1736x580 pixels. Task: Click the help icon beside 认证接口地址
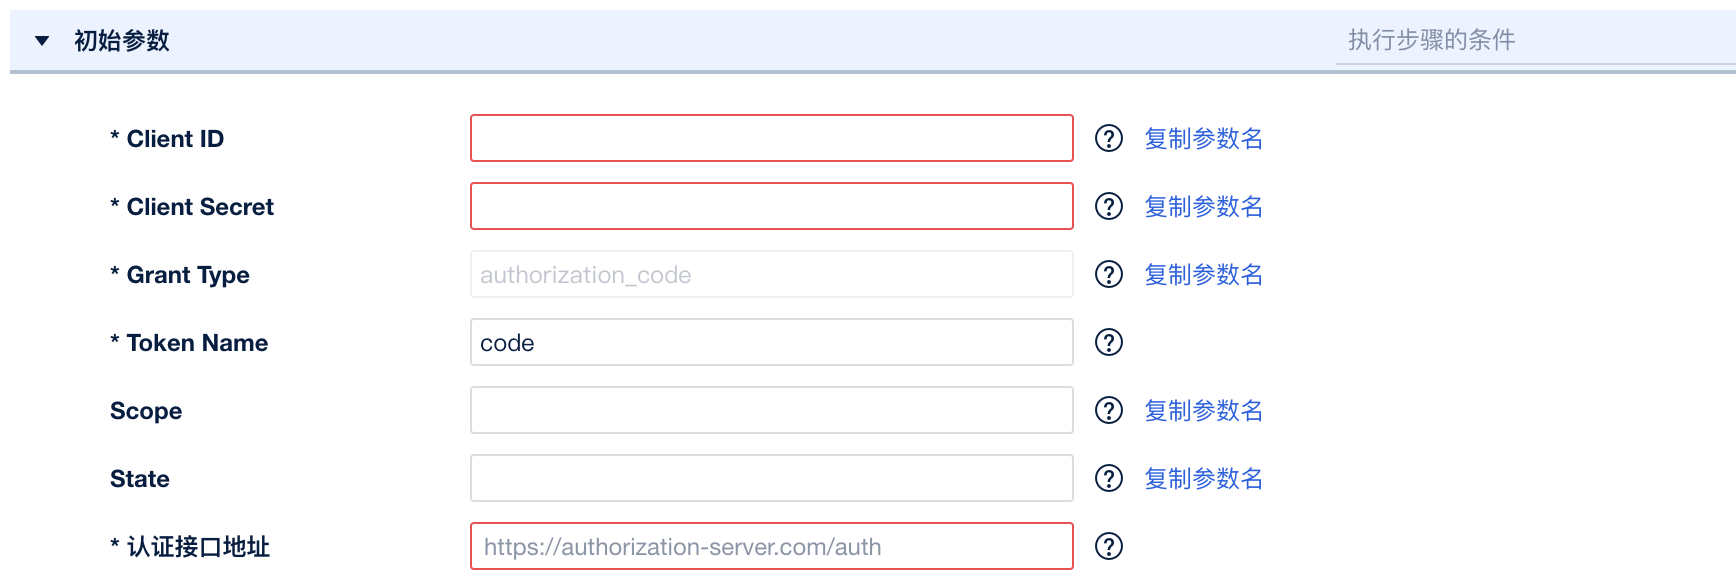pos(1109,546)
